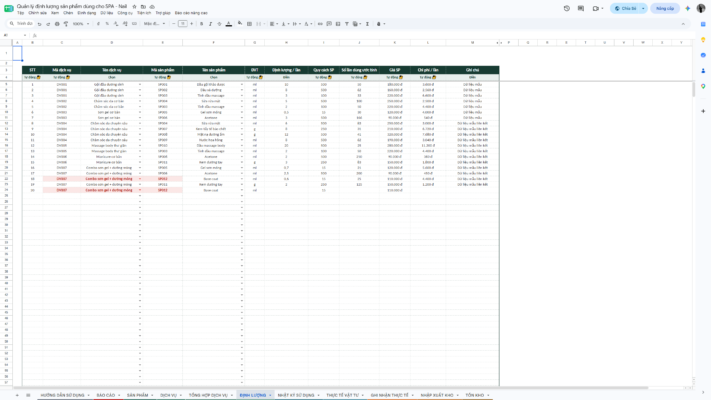Click the Insert link icon

click(x=320, y=24)
